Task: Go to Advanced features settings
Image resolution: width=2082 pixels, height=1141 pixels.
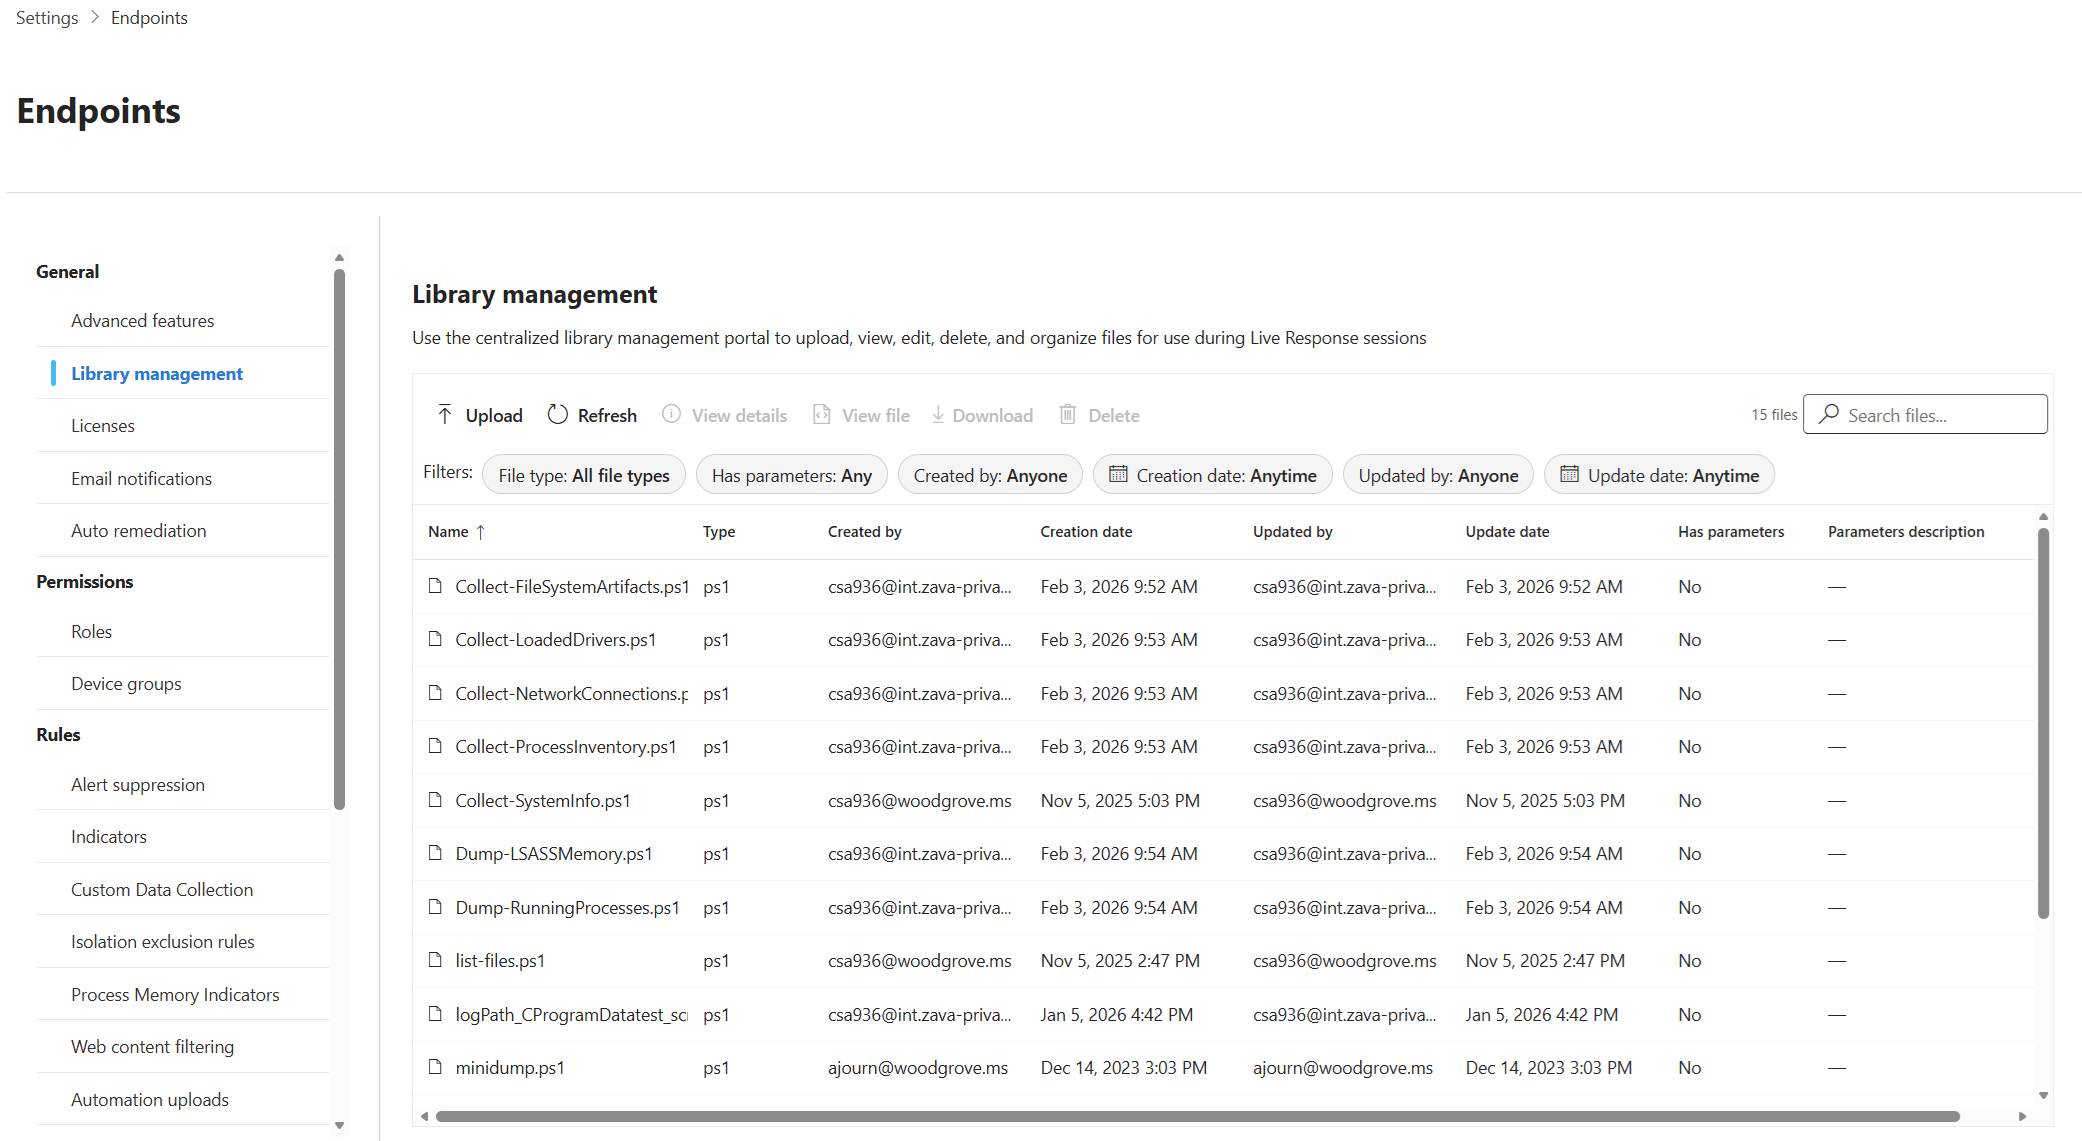Action: point(142,321)
